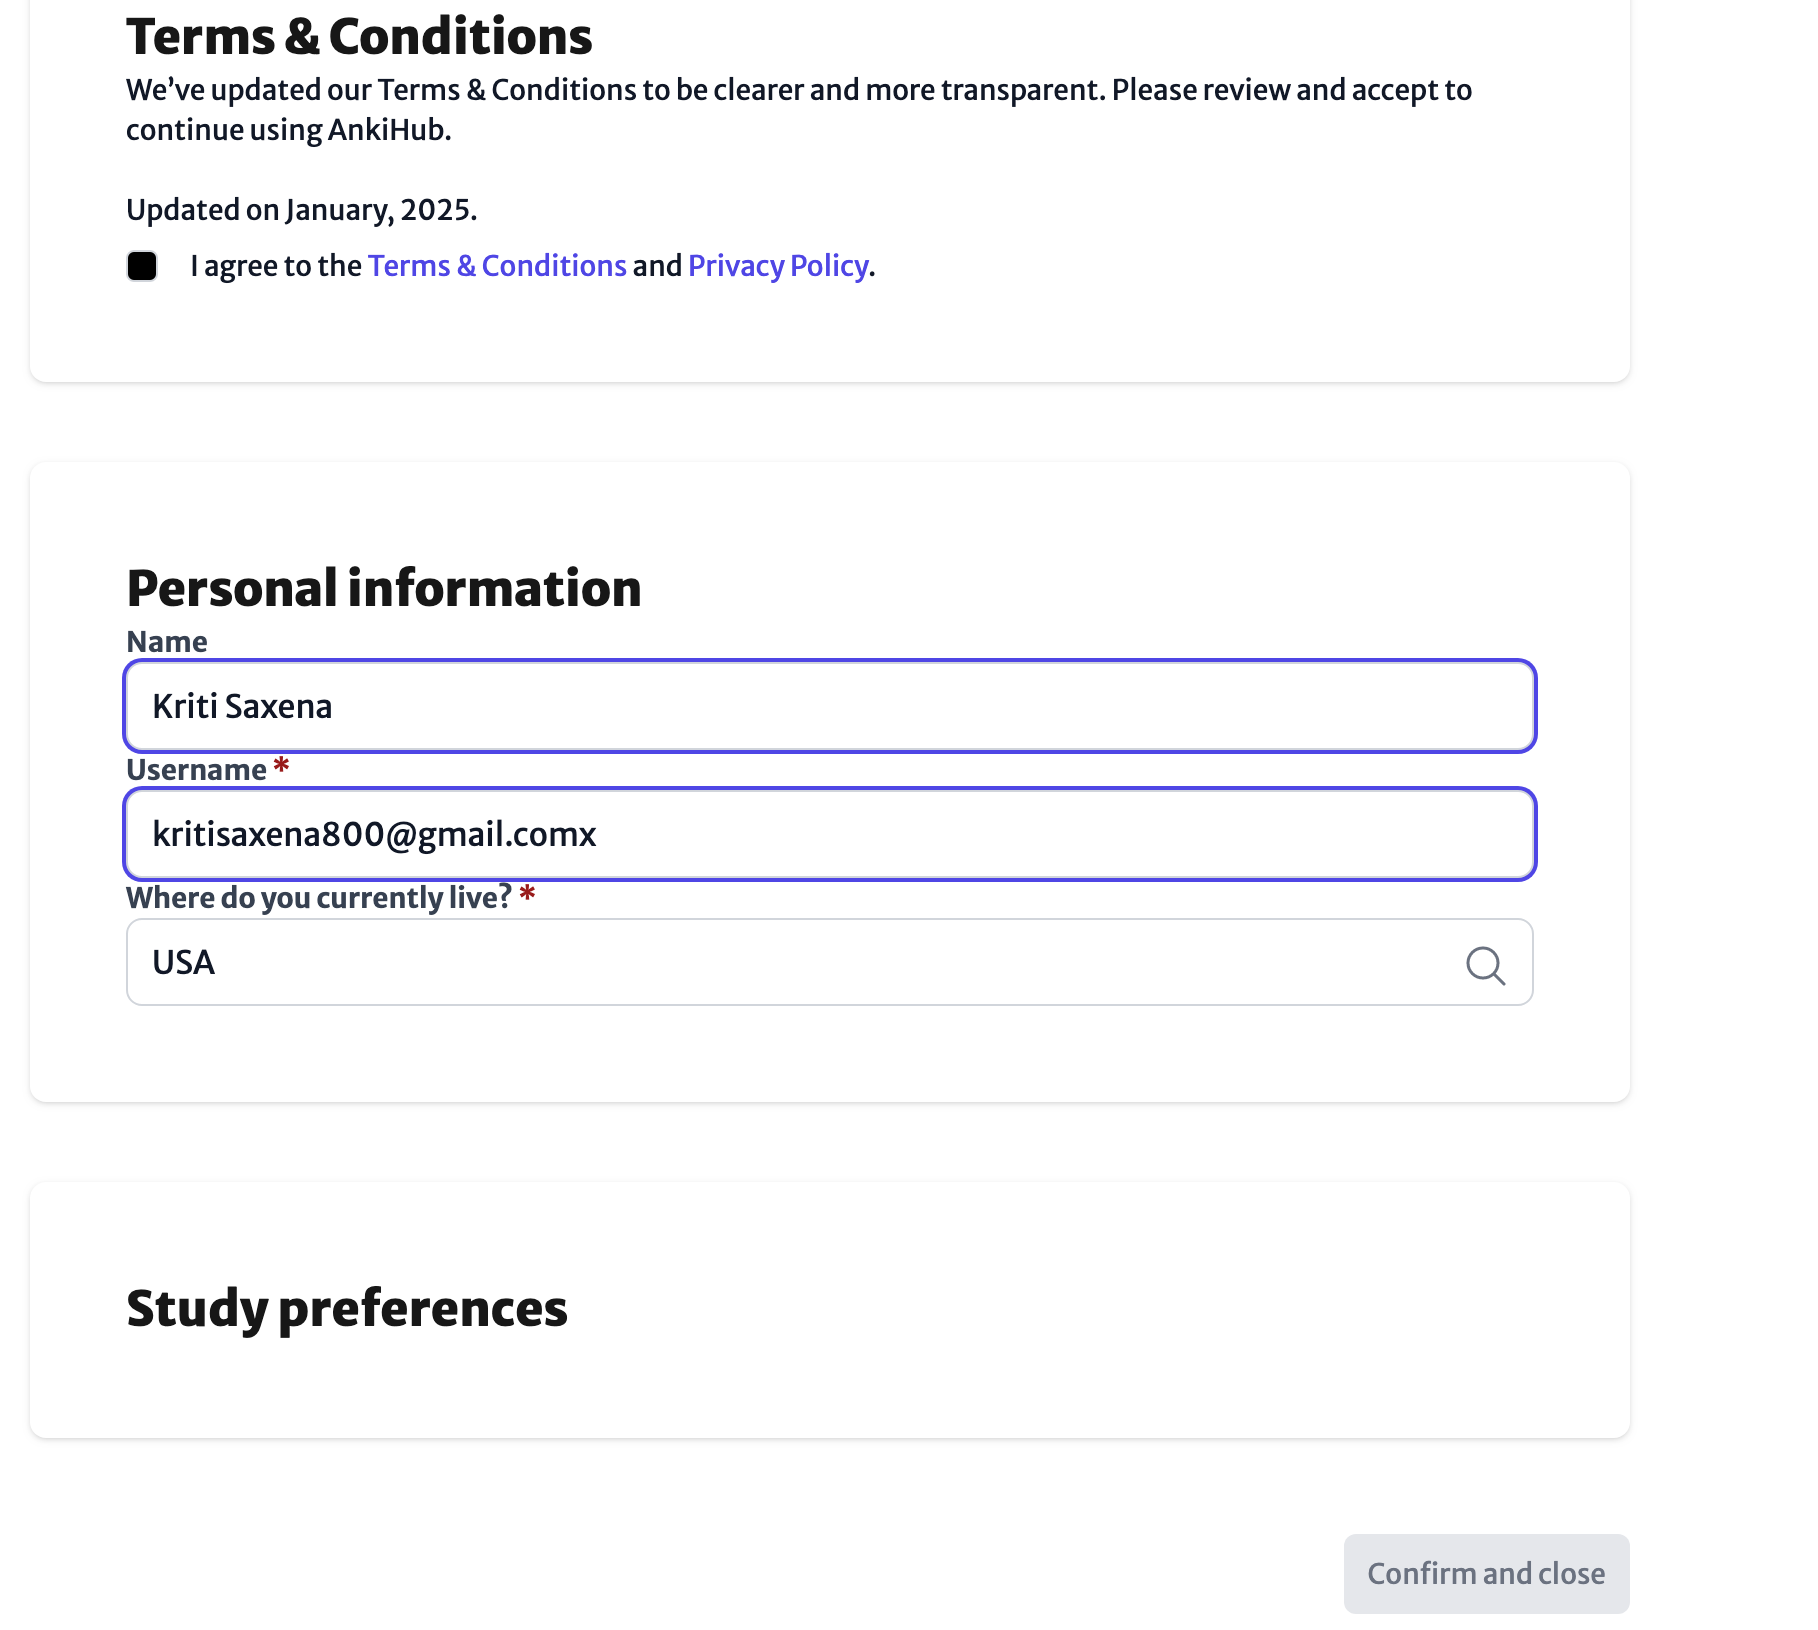Click the magnifier icon in country field
The width and height of the screenshot is (1818, 1630).
[1485, 965]
